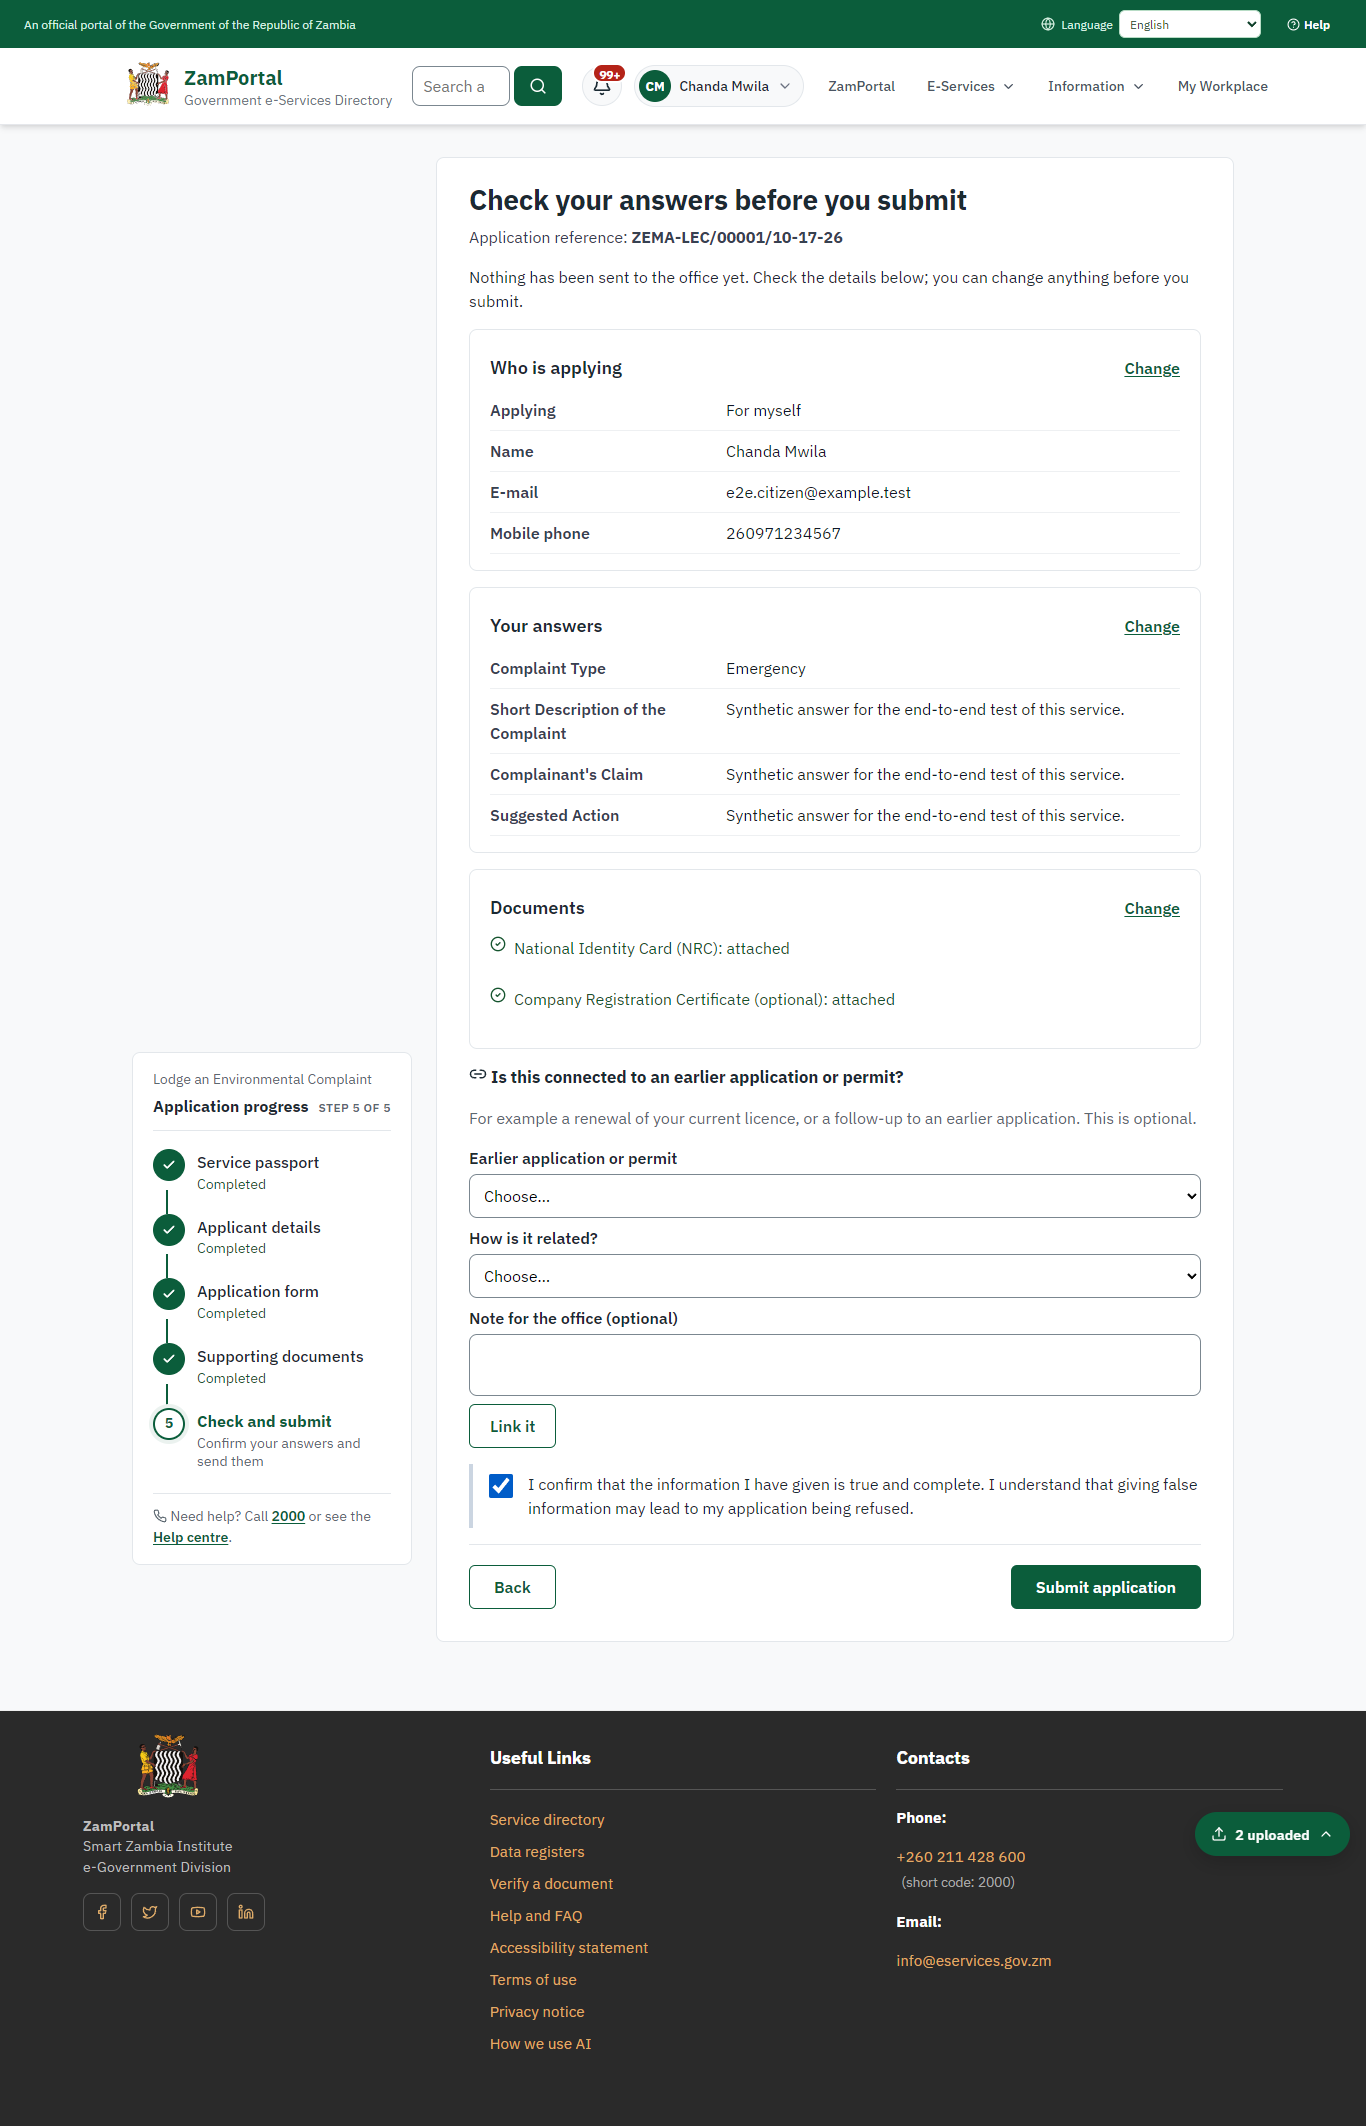Click the coat of arms in the footer
1366x2126 pixels.
point(168,1766)
